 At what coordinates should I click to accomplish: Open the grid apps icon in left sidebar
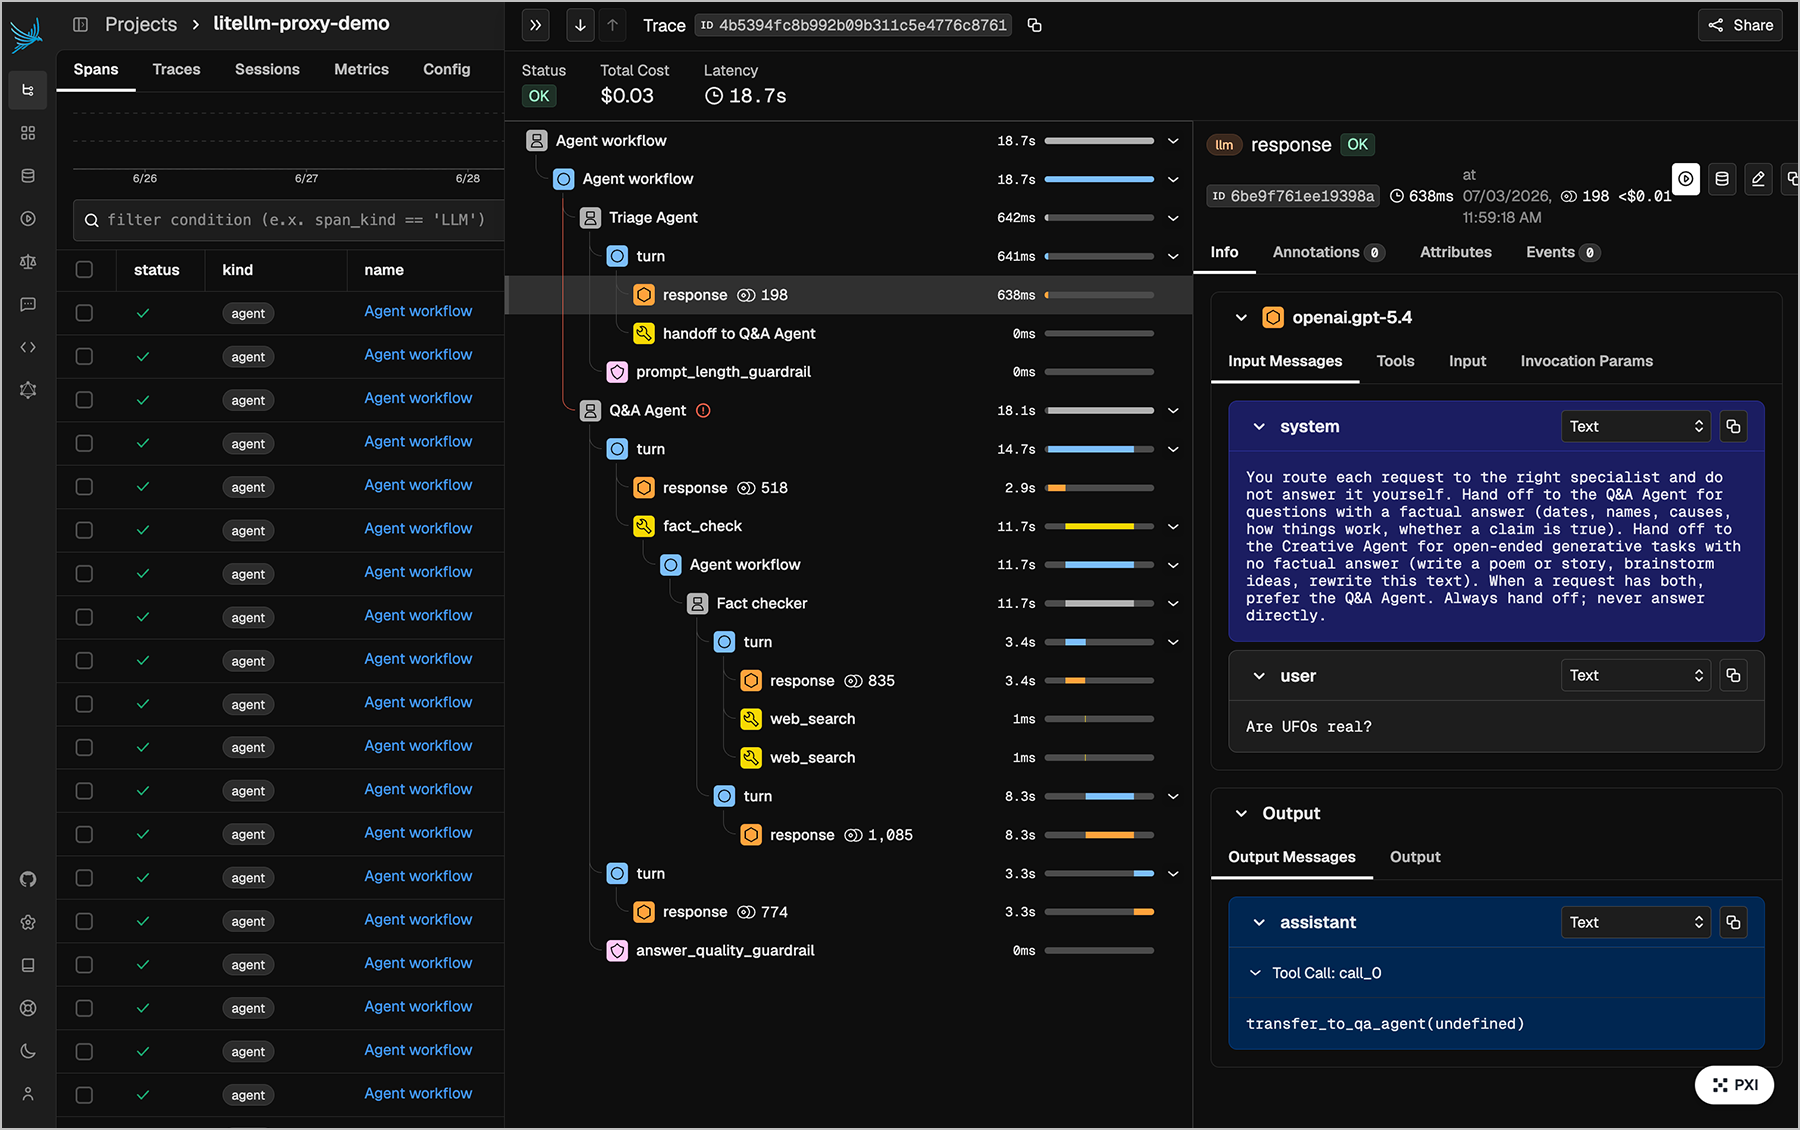tap(28, 133)
